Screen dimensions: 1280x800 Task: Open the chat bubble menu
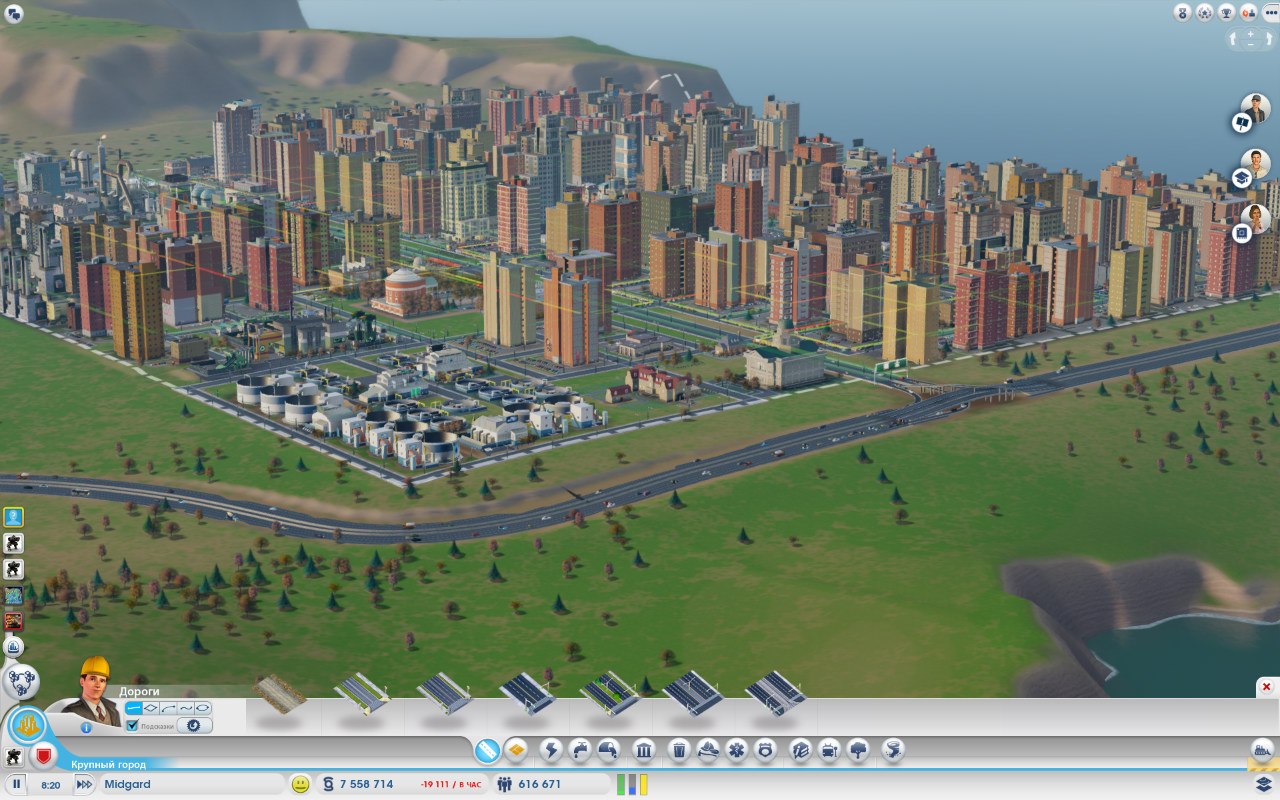14,14
